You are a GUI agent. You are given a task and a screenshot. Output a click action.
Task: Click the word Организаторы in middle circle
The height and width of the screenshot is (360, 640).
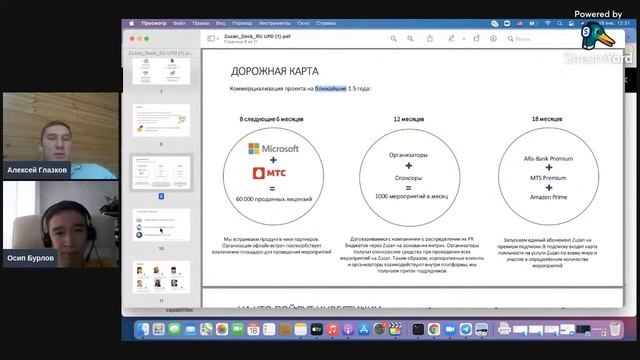pos(408,155)
